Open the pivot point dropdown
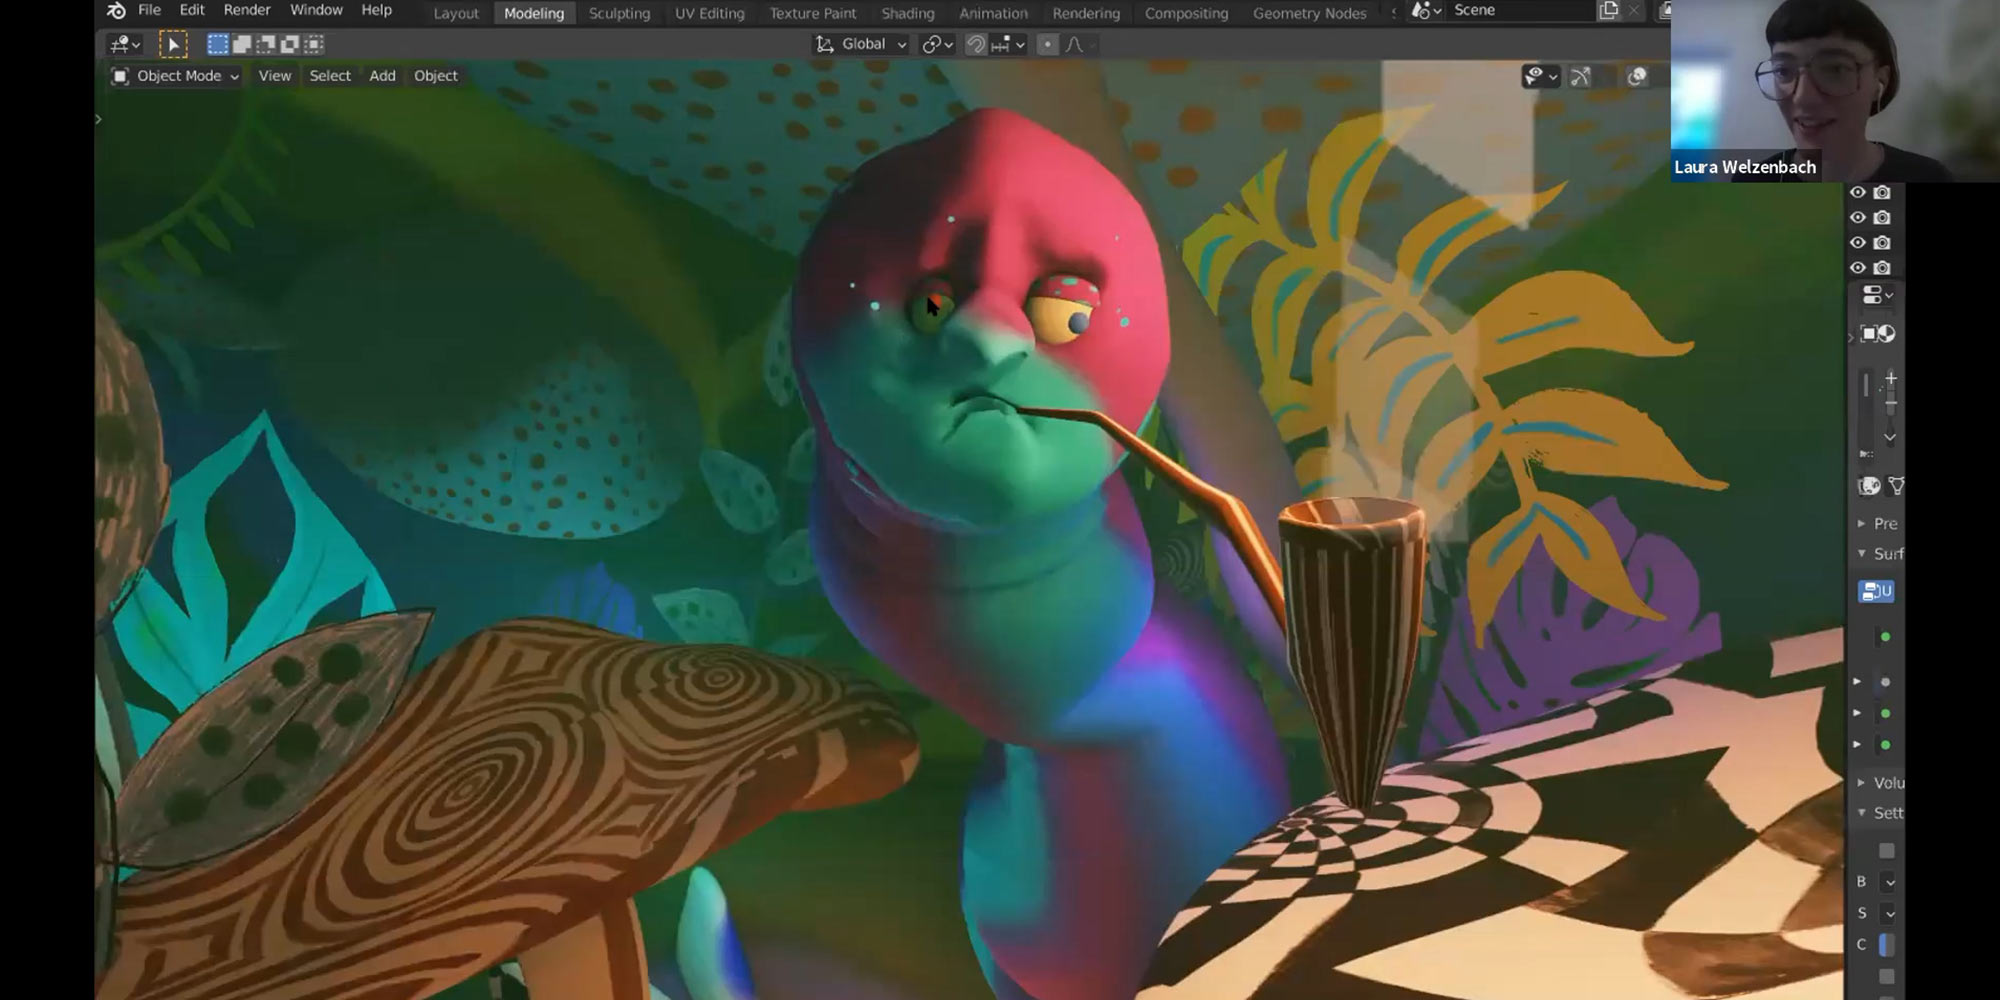The width and height of the screenshot is (2000, 1000). [x=937, y=44]
